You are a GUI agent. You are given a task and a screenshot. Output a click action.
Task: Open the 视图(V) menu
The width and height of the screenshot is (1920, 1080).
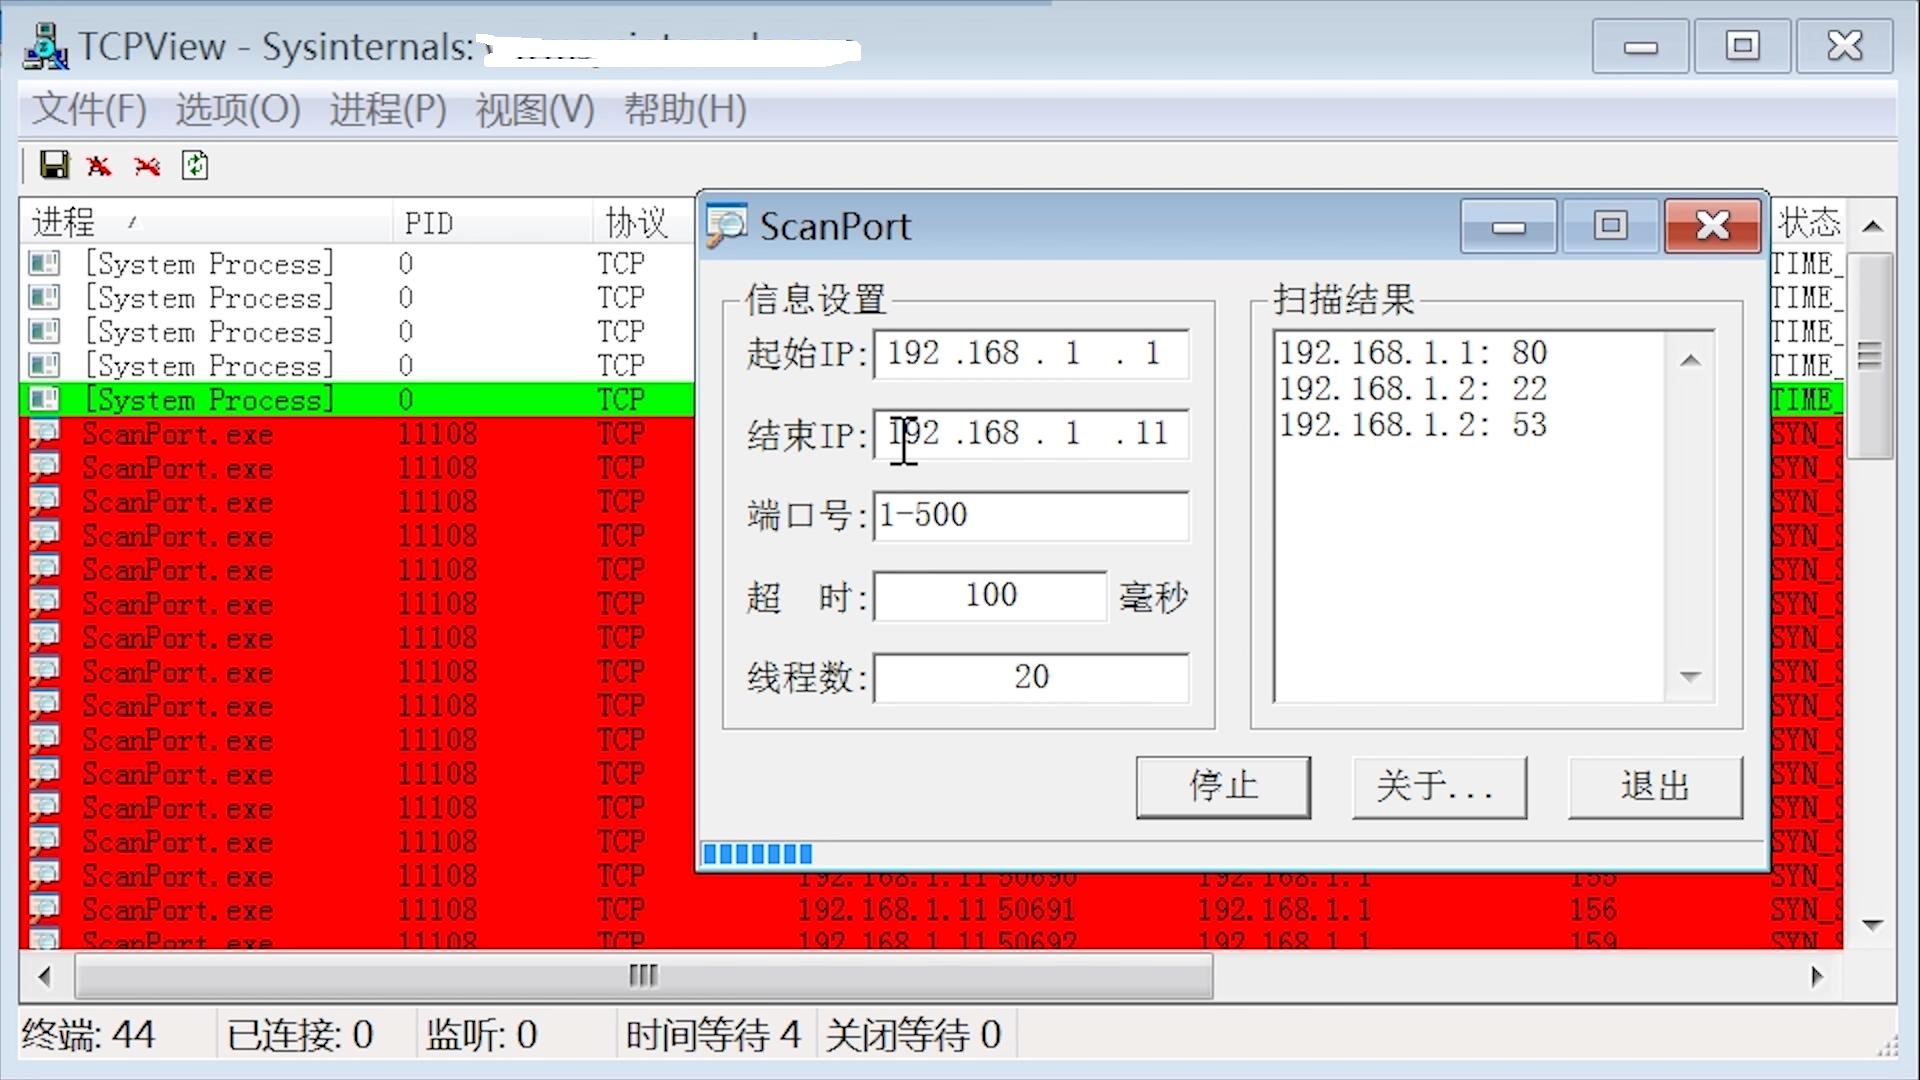(535, 109)
